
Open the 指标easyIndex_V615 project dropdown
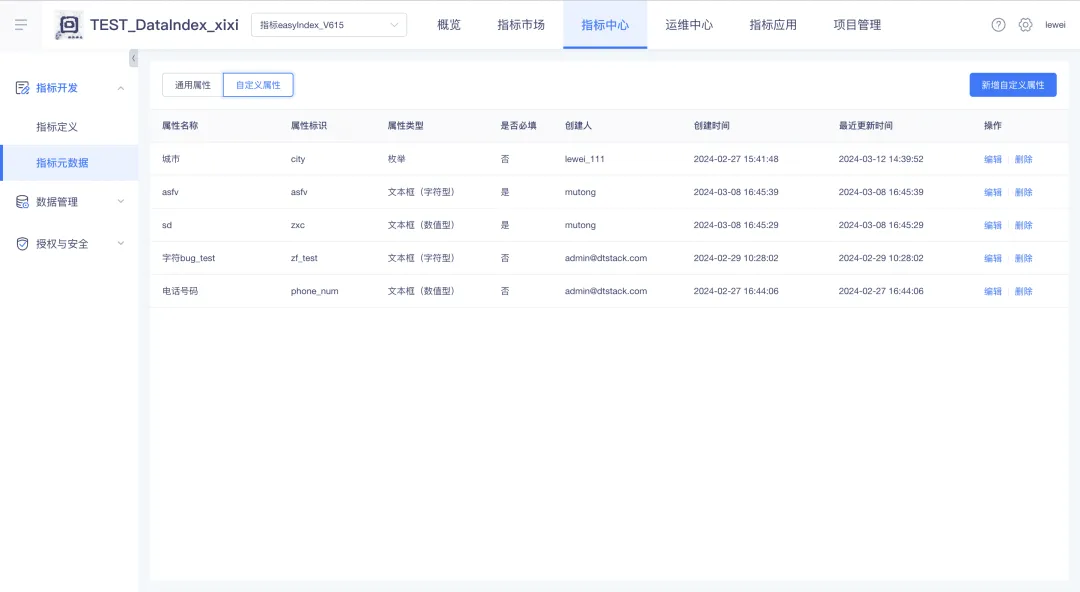pos(329,25)
